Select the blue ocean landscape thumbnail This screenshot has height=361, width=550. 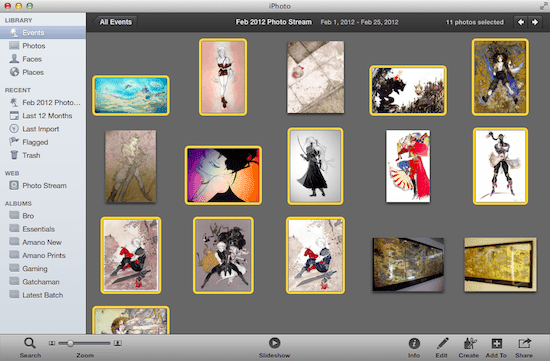131,95
